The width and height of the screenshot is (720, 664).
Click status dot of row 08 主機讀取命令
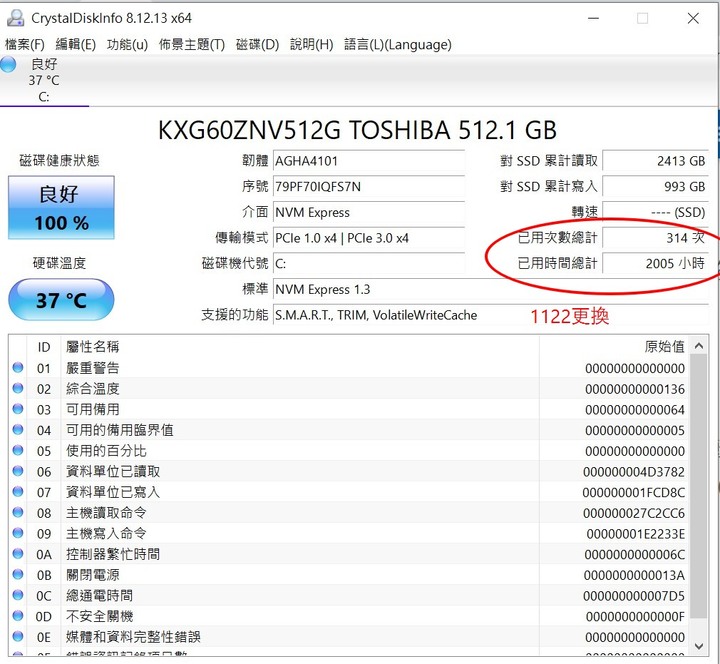pyautogui.click(x=18, y=512)
